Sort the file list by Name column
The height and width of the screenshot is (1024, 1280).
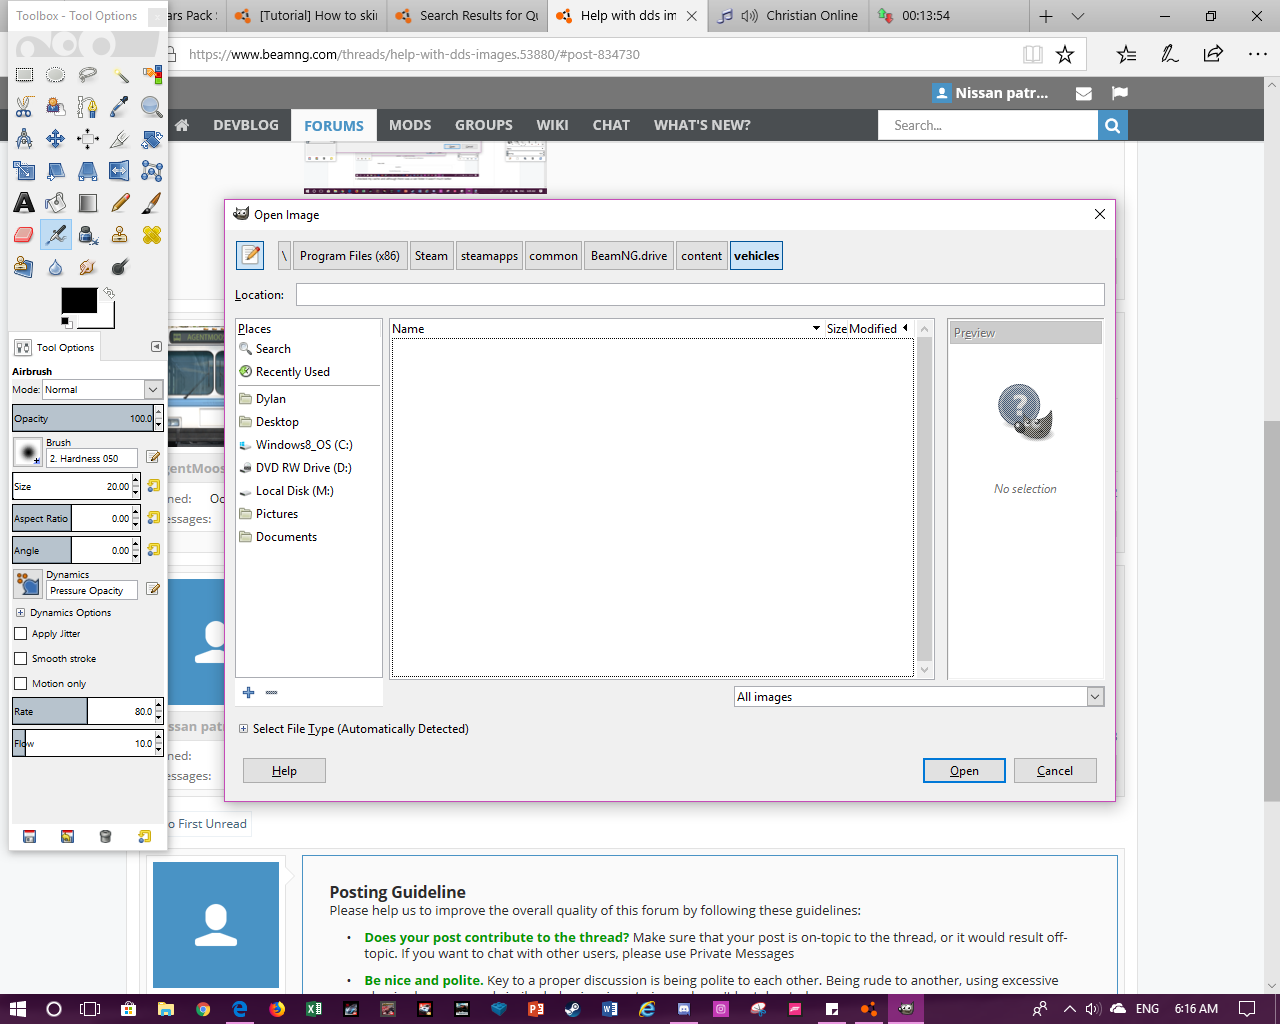(605, 328)
